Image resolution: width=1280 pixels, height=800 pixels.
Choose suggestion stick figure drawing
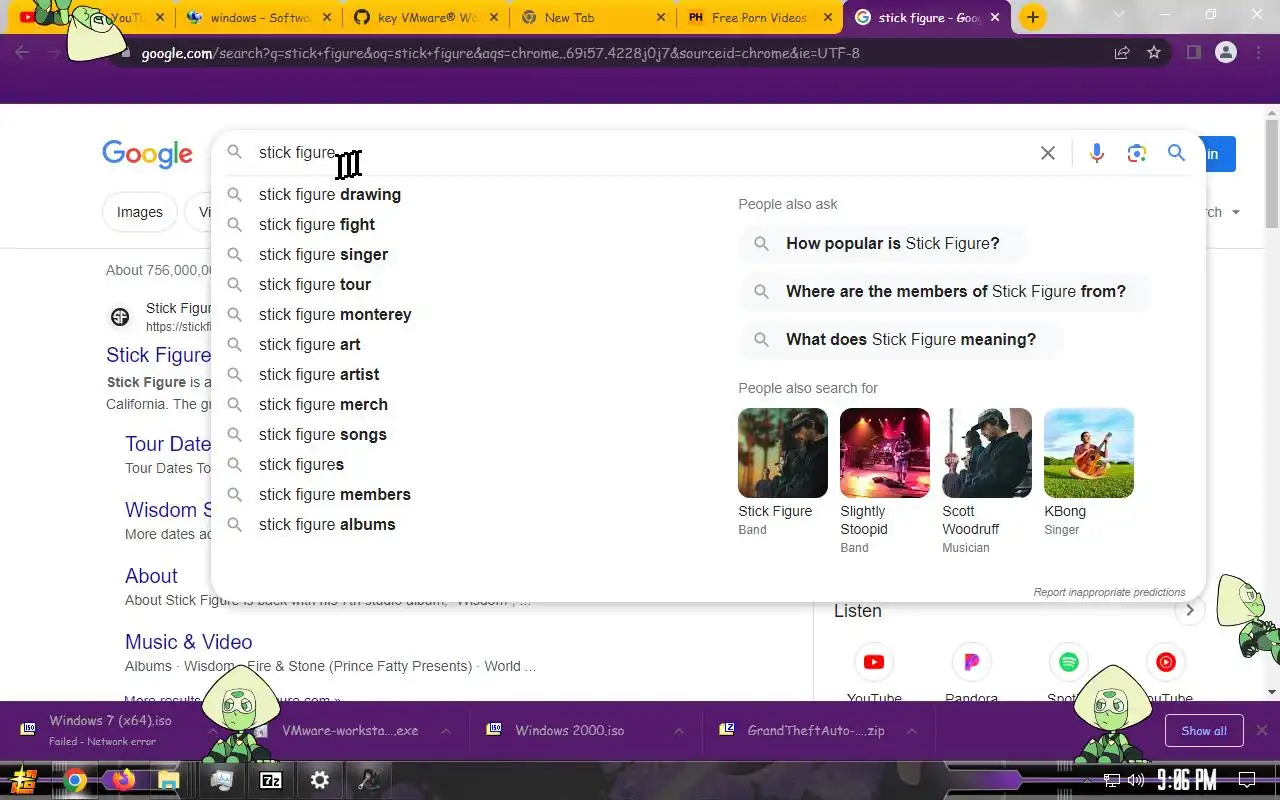(x=330, y=194)
